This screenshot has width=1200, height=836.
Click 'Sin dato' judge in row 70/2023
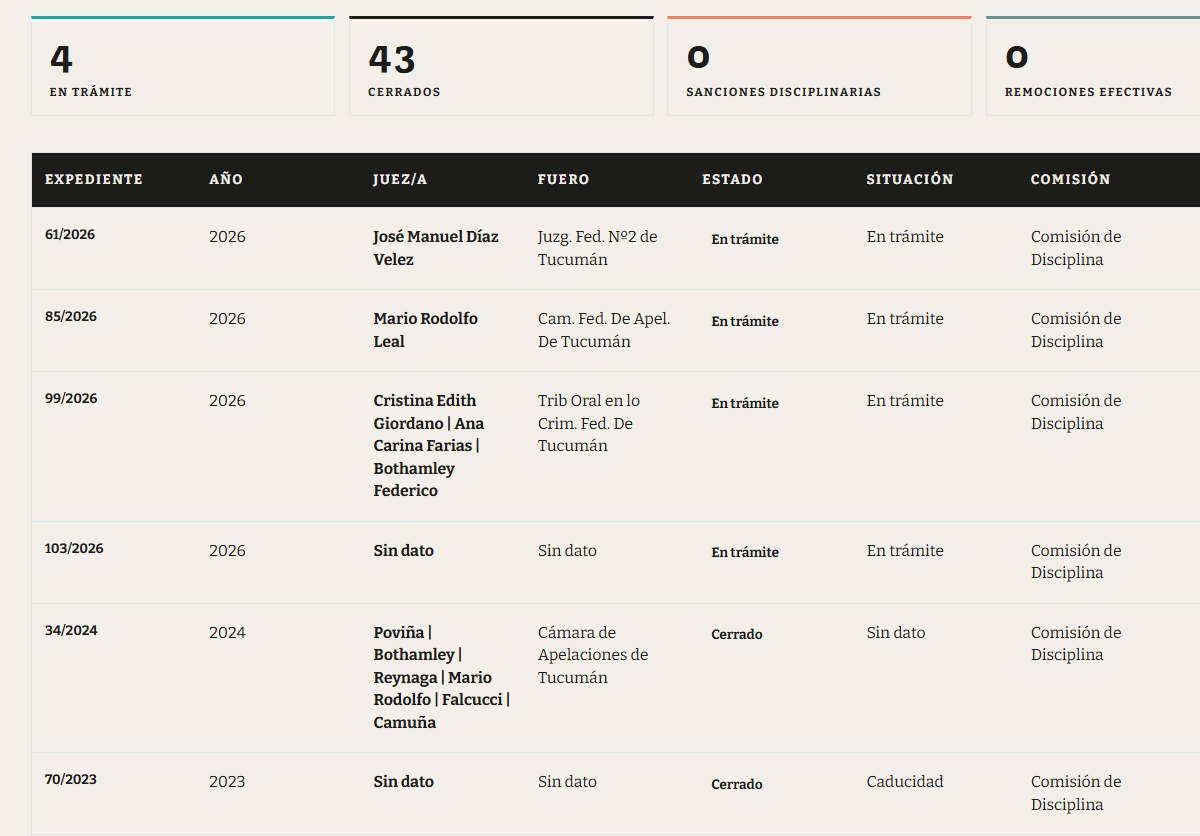[x=404, y=782]
